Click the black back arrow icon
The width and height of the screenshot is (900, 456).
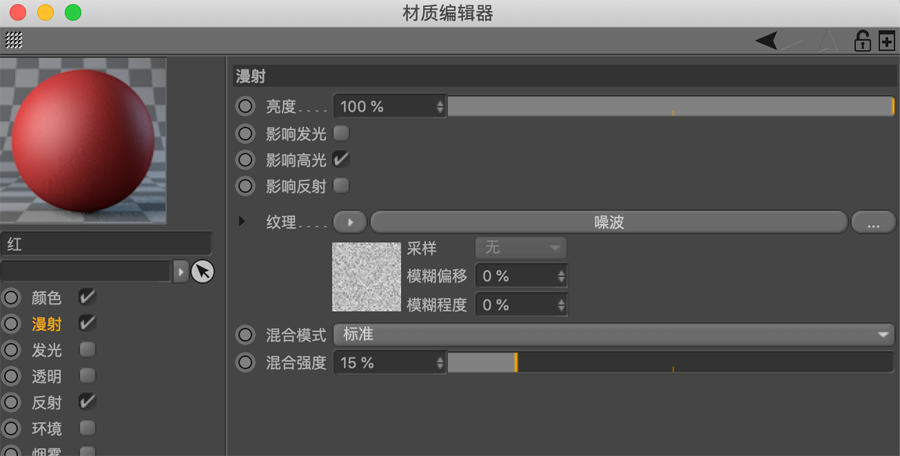(x=767, y=41)
